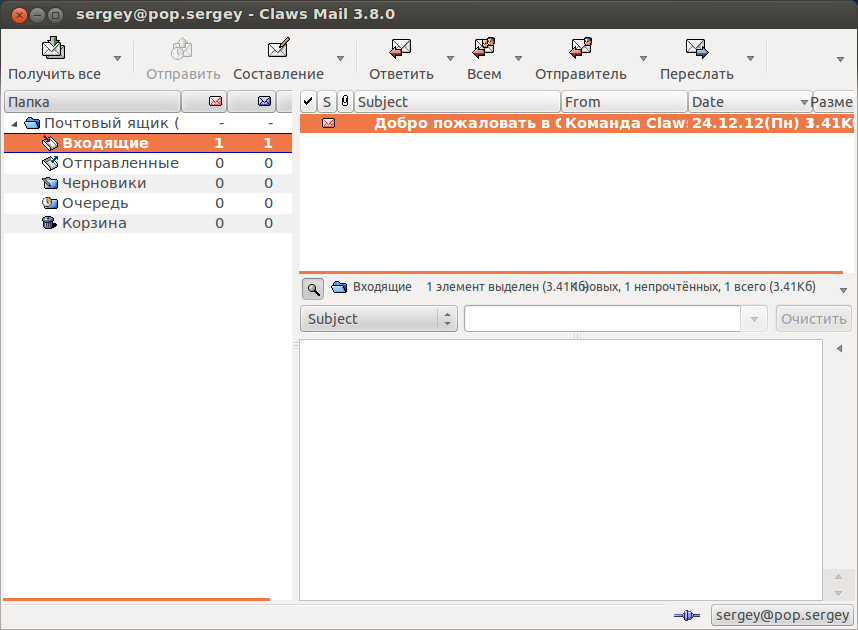The height and width of the screenshot is (630, 858).
Task: Click the Очередь queue folder icon
Action: click(x=50, y=203)
